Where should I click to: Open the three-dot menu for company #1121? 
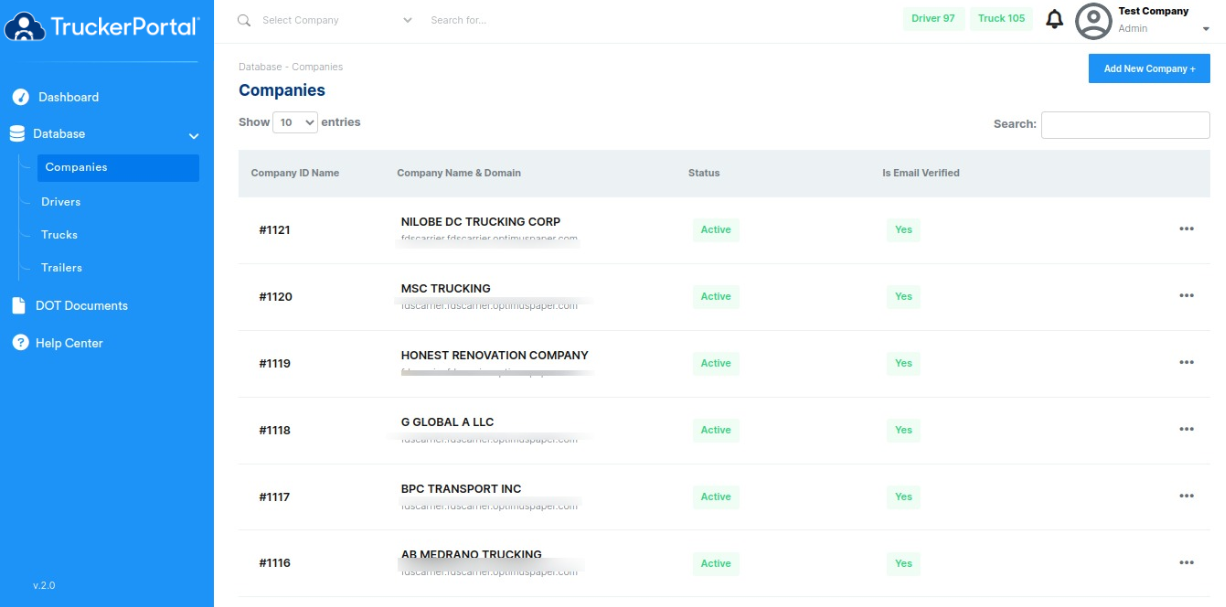coord(1186,229)
